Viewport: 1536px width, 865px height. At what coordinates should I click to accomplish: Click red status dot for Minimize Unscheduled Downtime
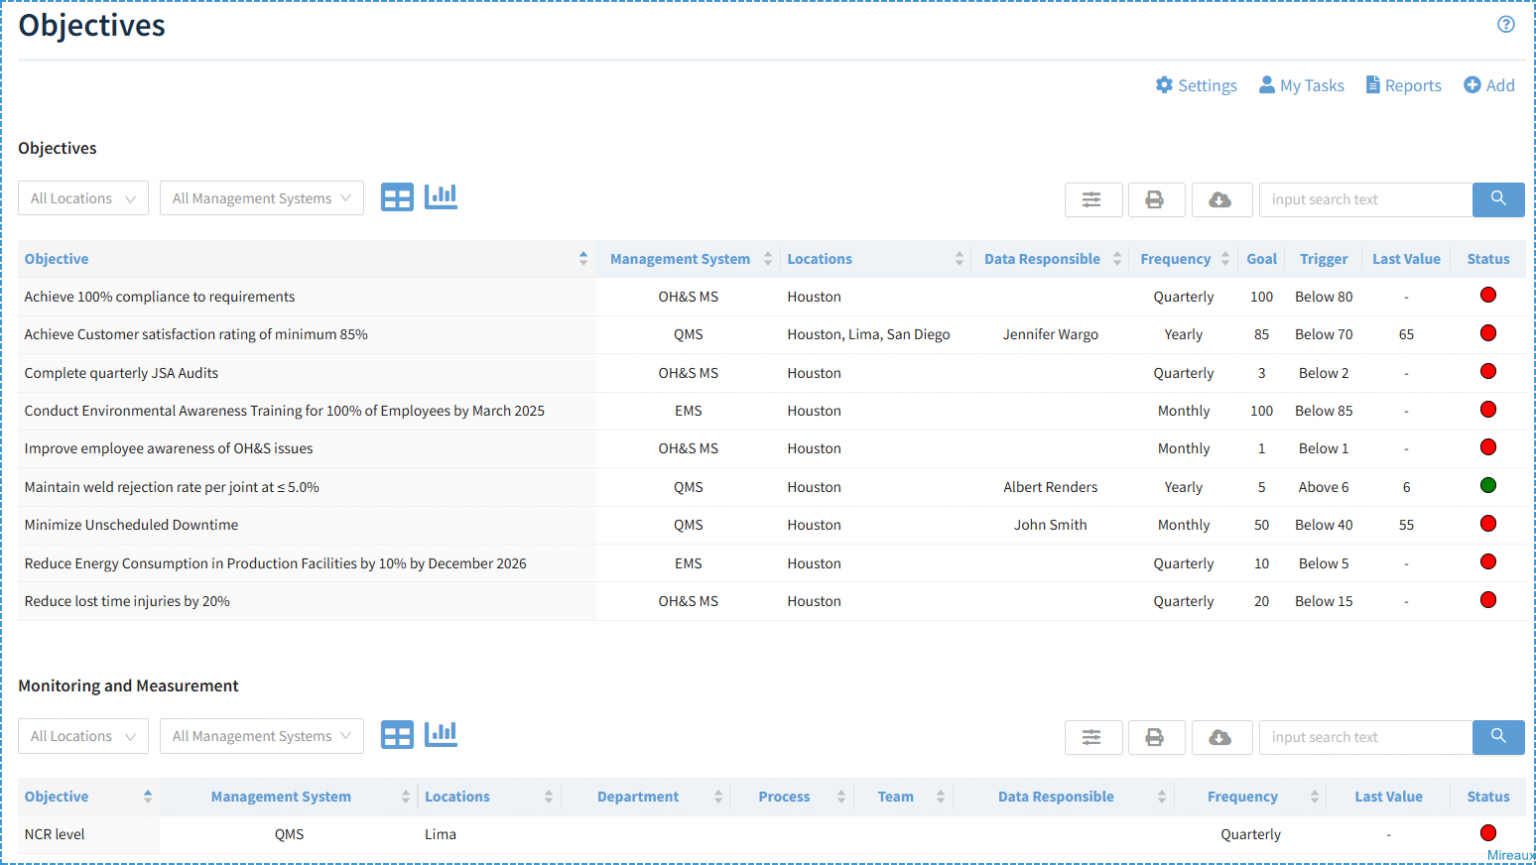tap(1488, 524)
